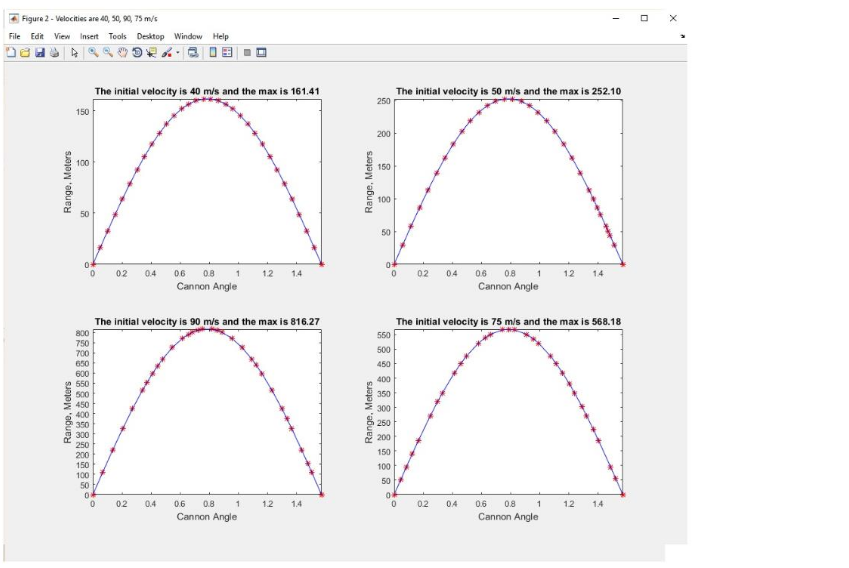This screenshot has width=849, height=568.
Task: Open the File menu
Action: pyautogui.click(x=15, y=36)
